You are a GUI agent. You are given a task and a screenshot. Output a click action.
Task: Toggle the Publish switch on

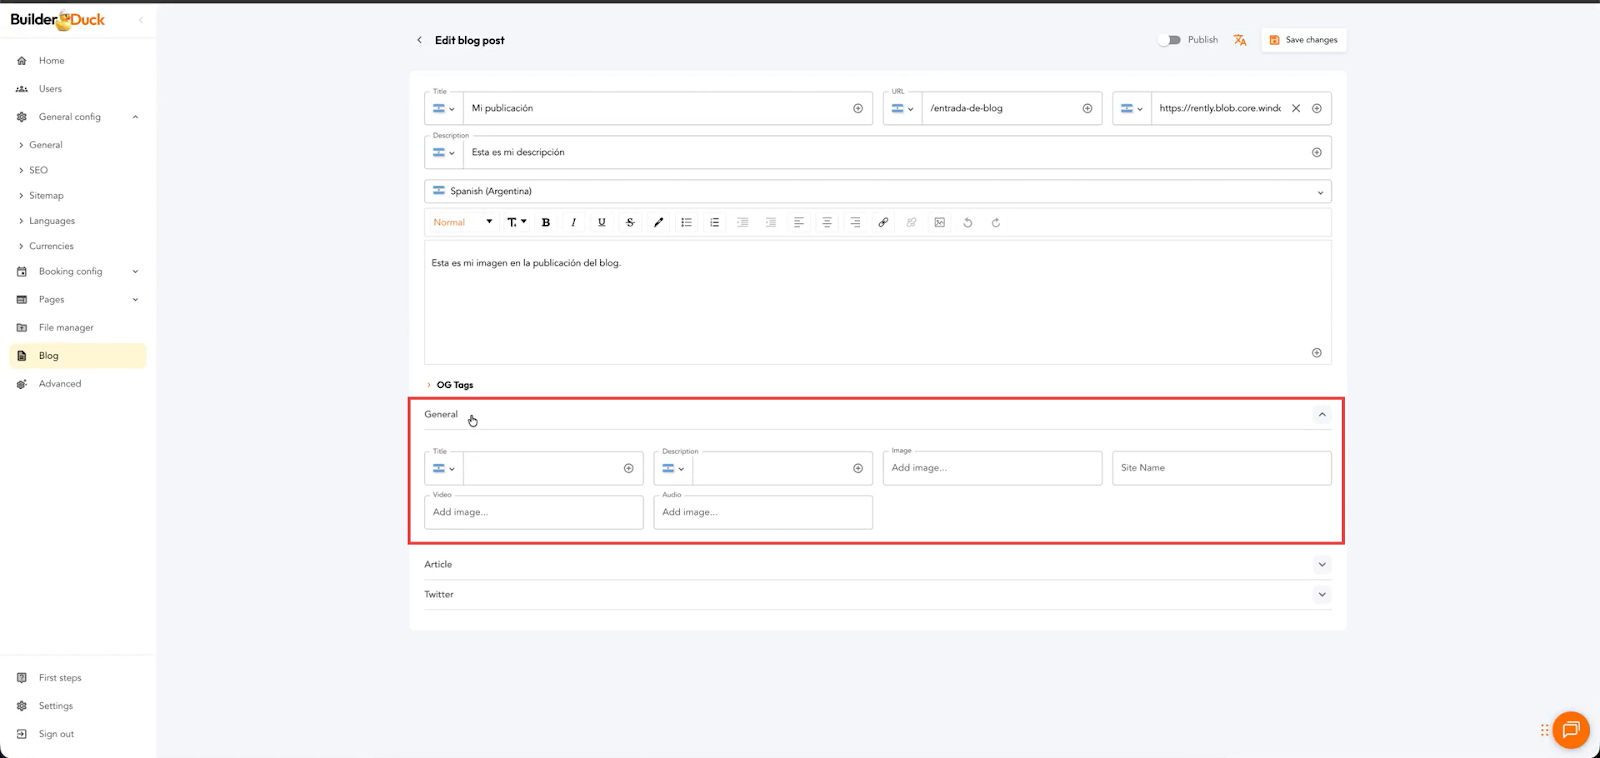[x=1169, y=40]
